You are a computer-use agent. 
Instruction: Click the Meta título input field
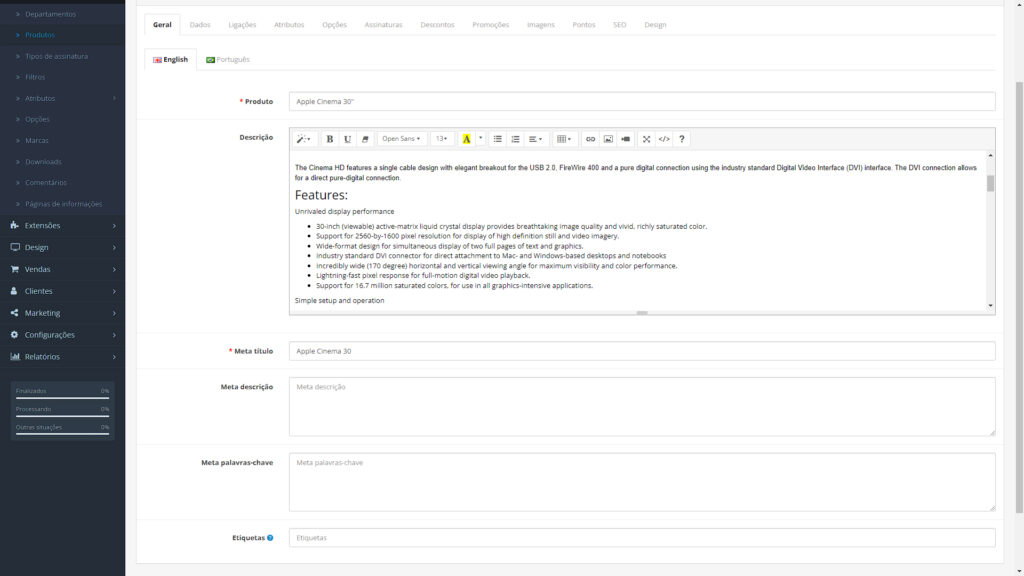(642, 351)
